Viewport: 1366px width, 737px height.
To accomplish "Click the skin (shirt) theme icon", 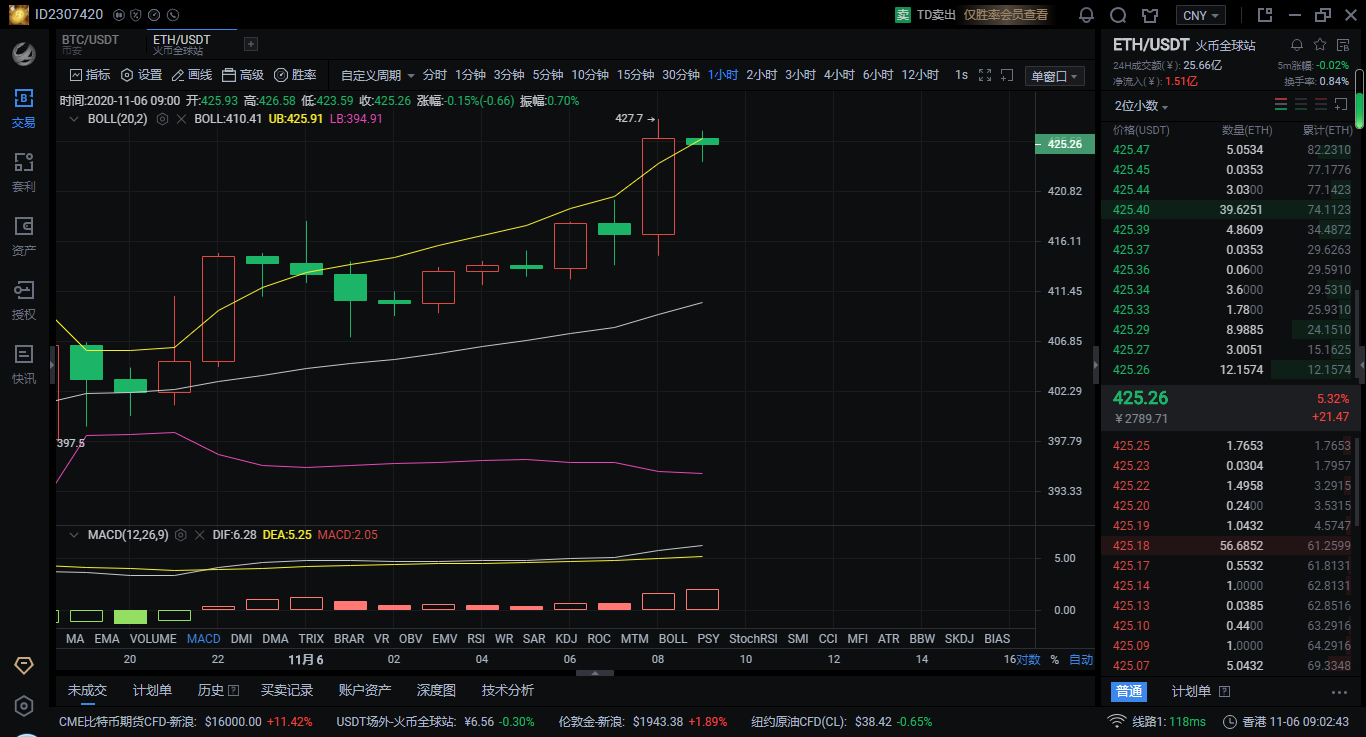I will [x=1150, y=15].
